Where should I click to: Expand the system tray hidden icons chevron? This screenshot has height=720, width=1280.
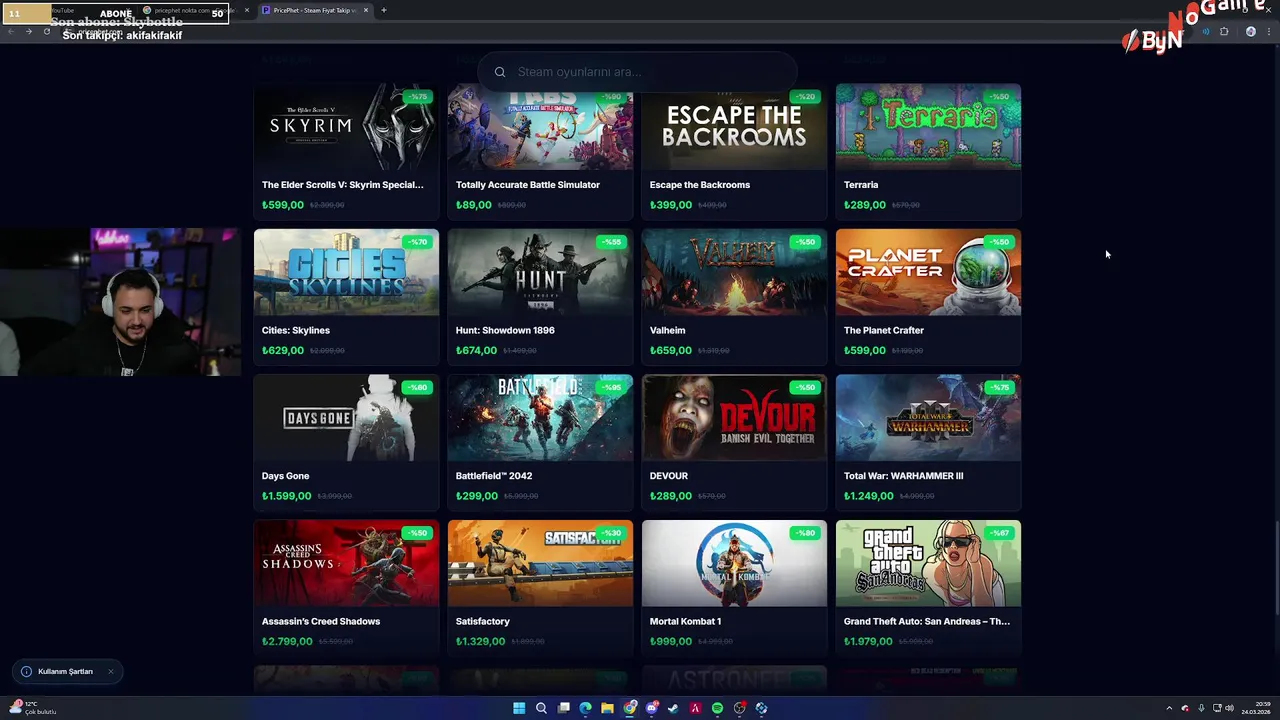click(x=1169, y=708)
